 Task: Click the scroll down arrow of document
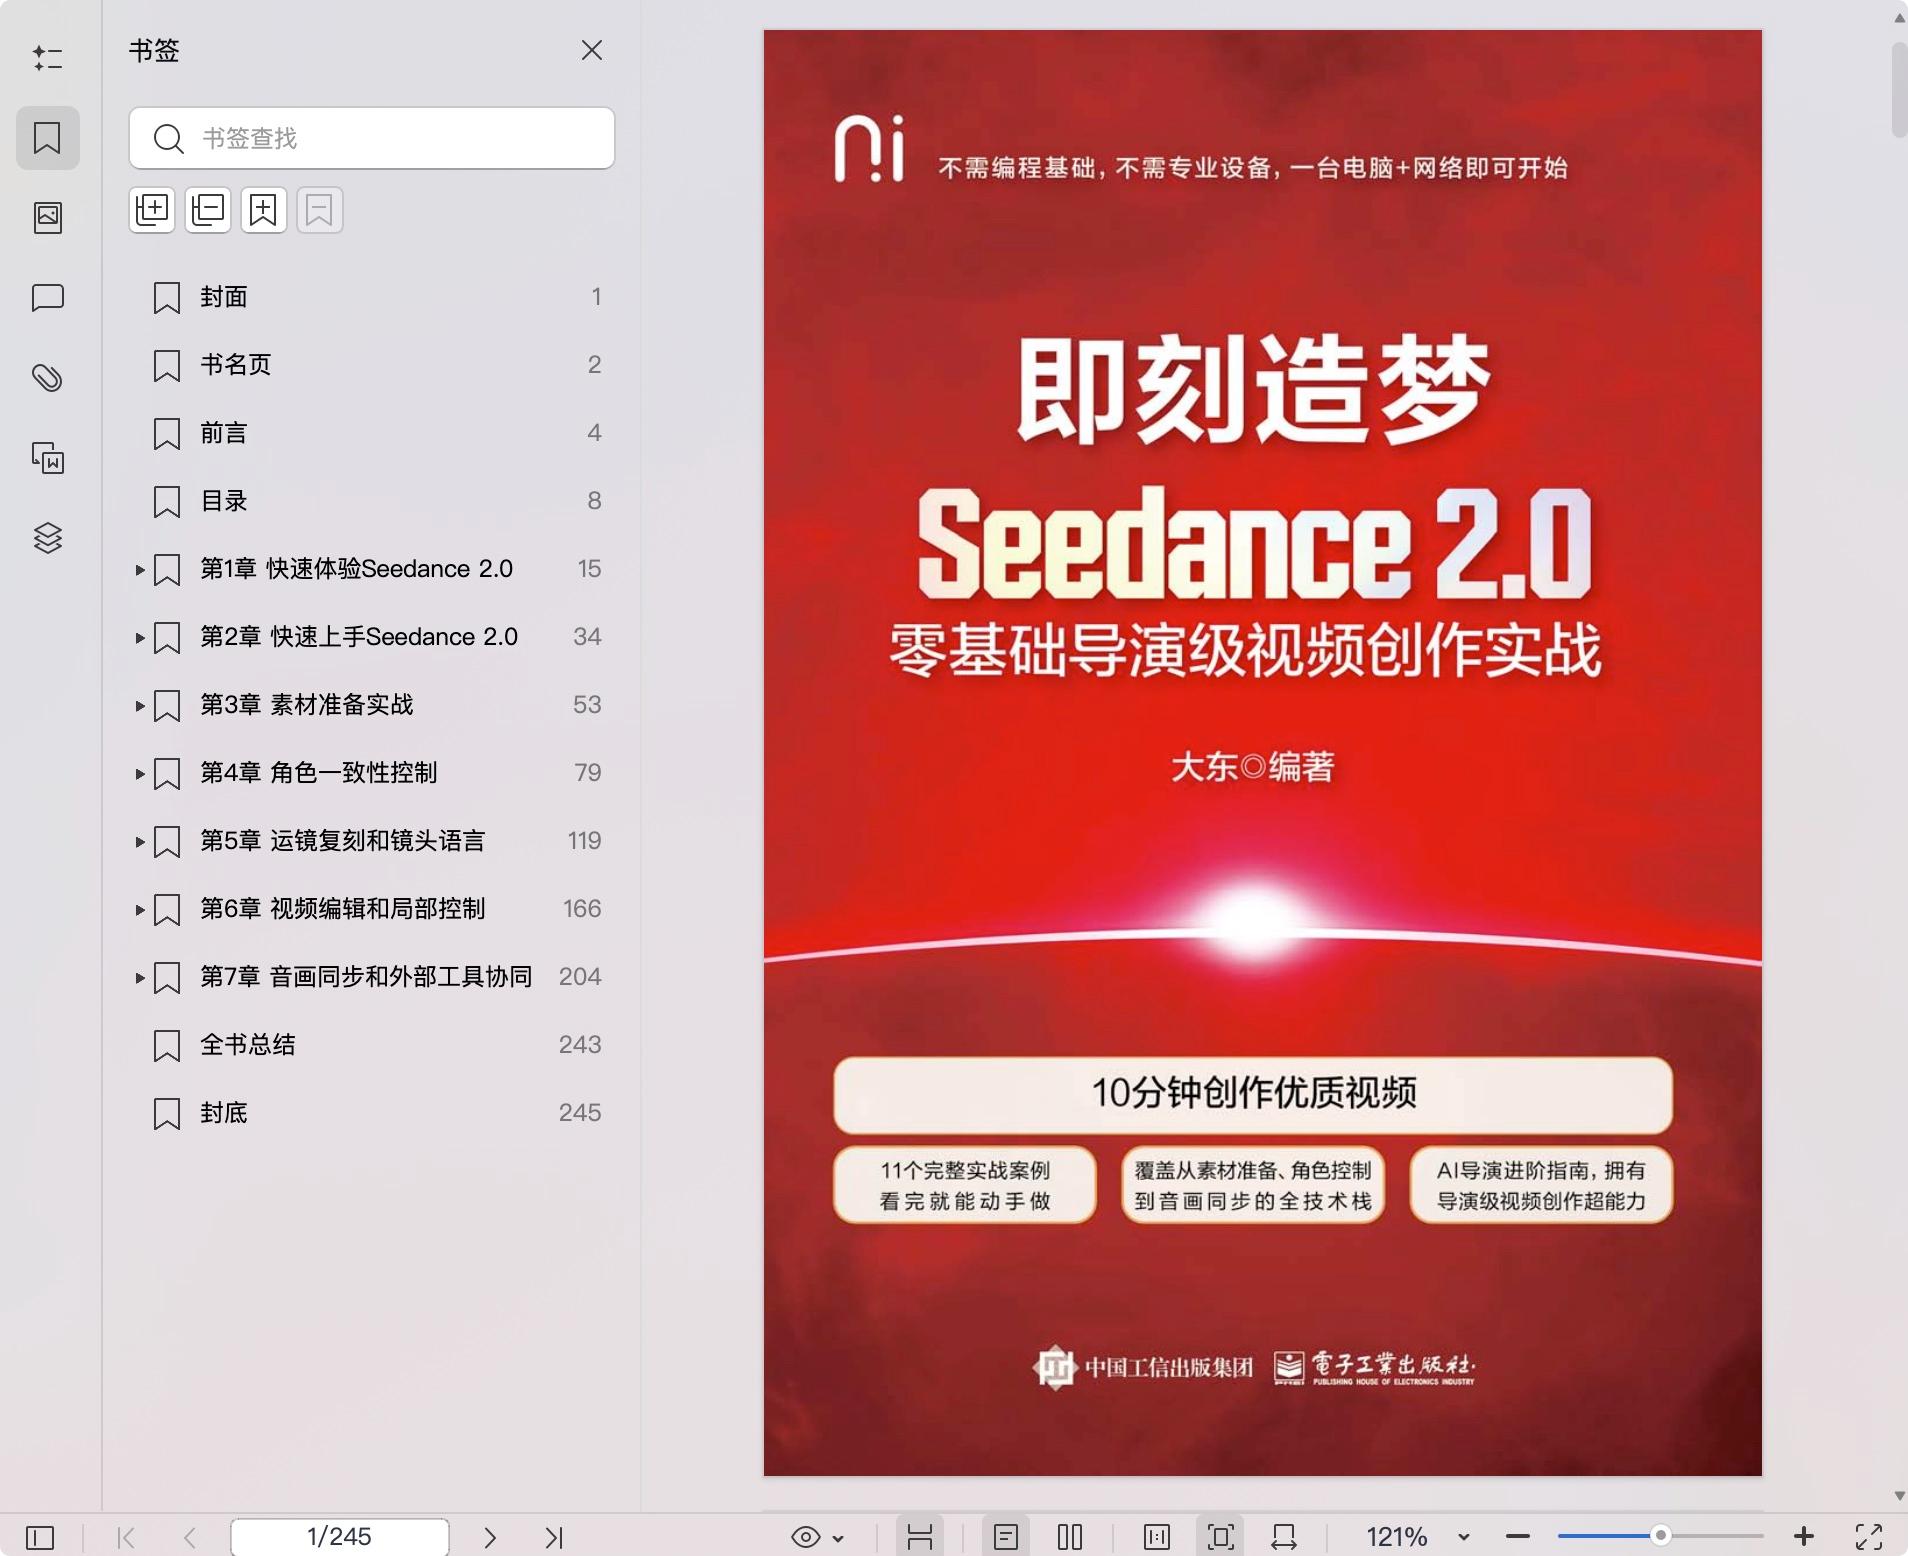point(1899,1496)
